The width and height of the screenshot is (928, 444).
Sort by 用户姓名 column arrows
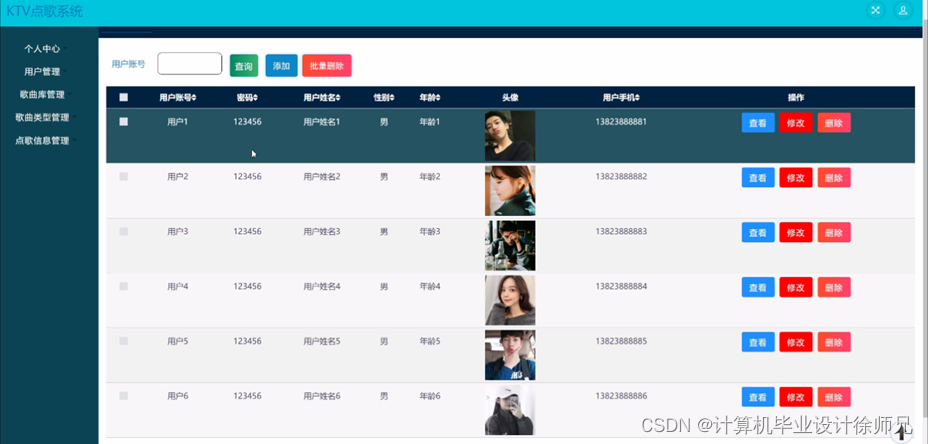(x=338, y=98)
